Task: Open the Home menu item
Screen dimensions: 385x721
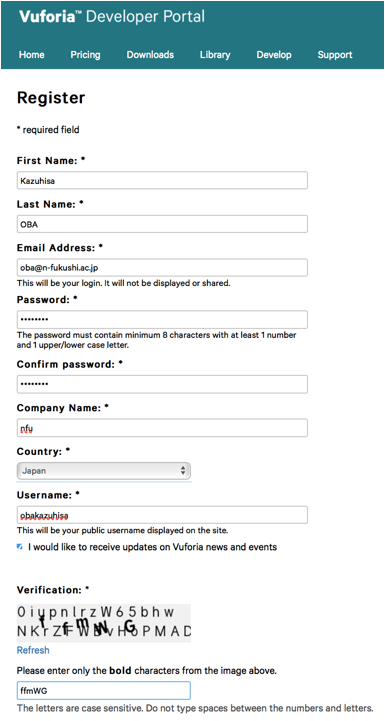Action: coord(32,55)
